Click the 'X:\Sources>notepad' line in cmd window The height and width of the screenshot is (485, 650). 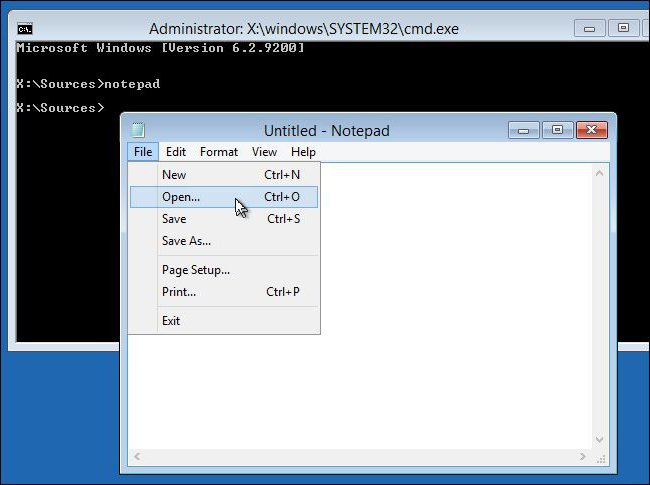point(88,84)
